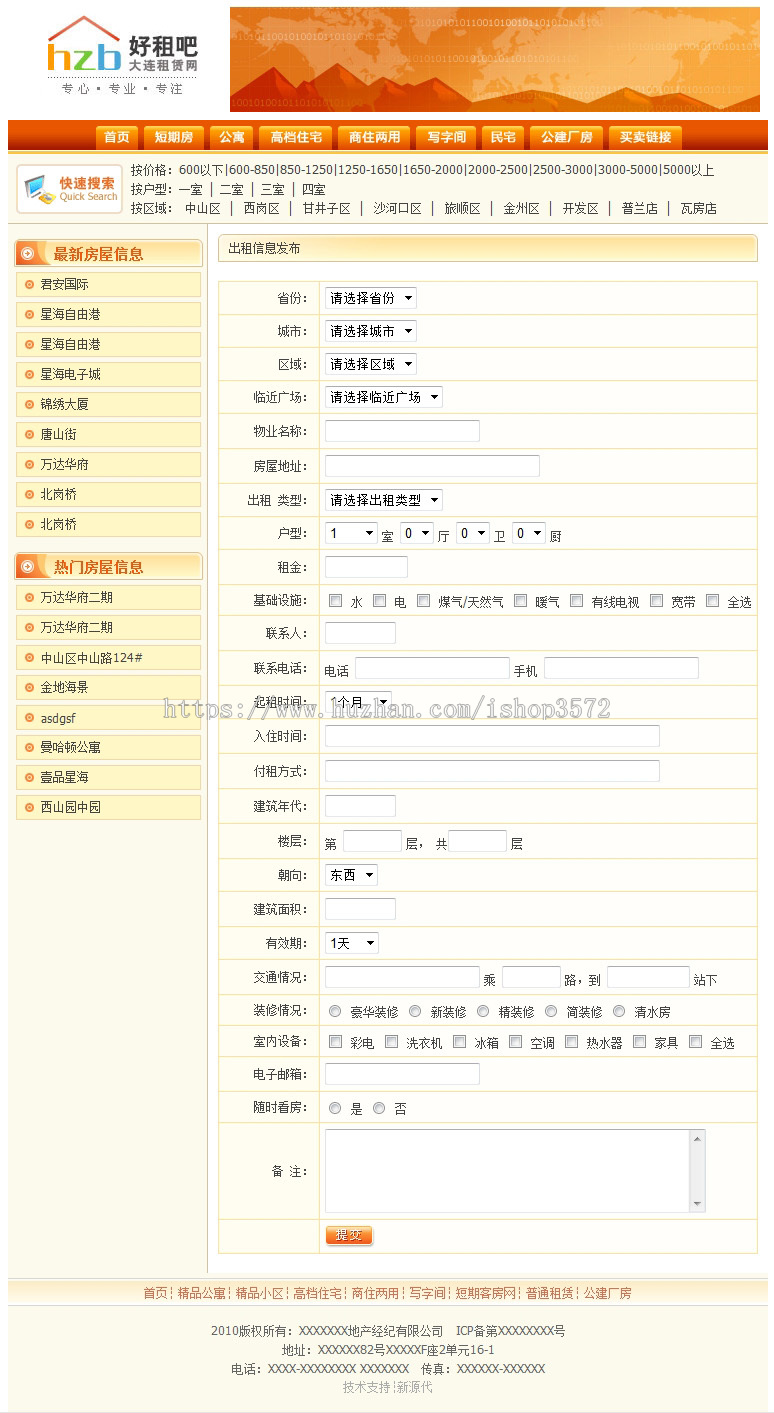Open the 民宅 nav tab
The height and width of the screenshot is (1413, 774).
pos(503,137)
